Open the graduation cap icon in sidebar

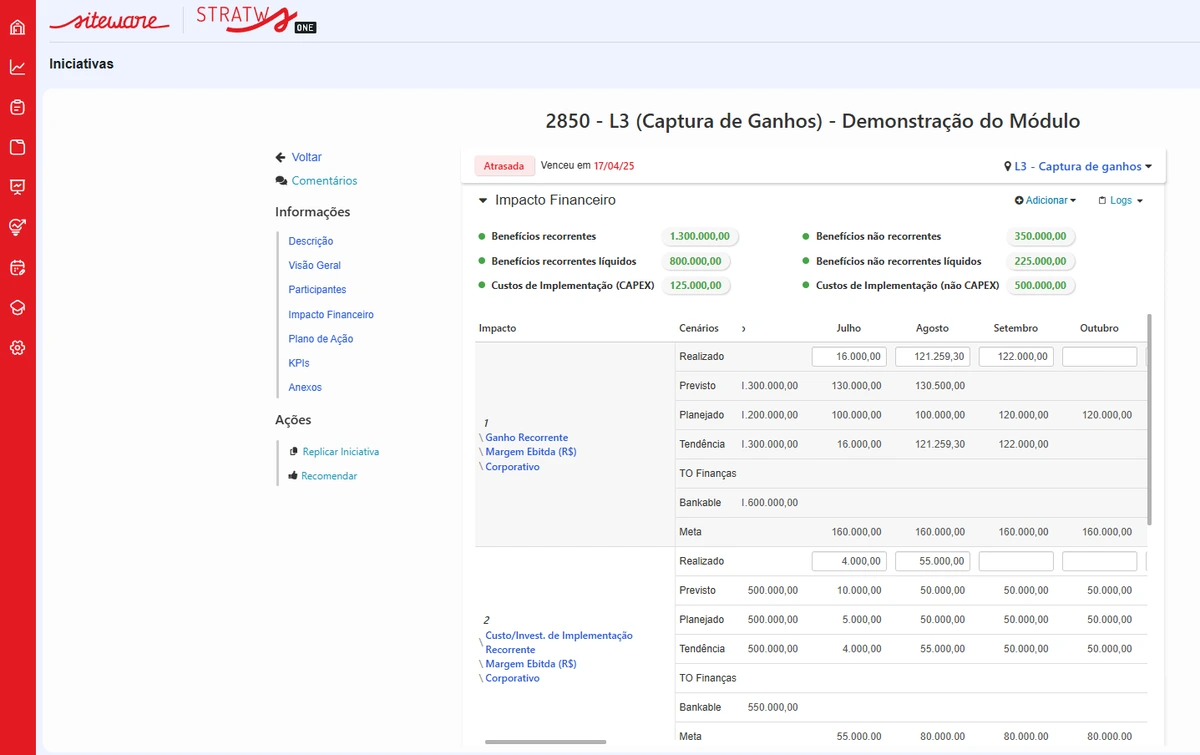tap(17, 307)
